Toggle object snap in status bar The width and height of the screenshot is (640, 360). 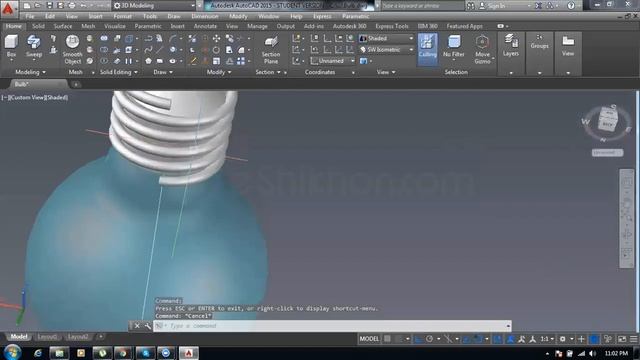click(x=478, y=339)
